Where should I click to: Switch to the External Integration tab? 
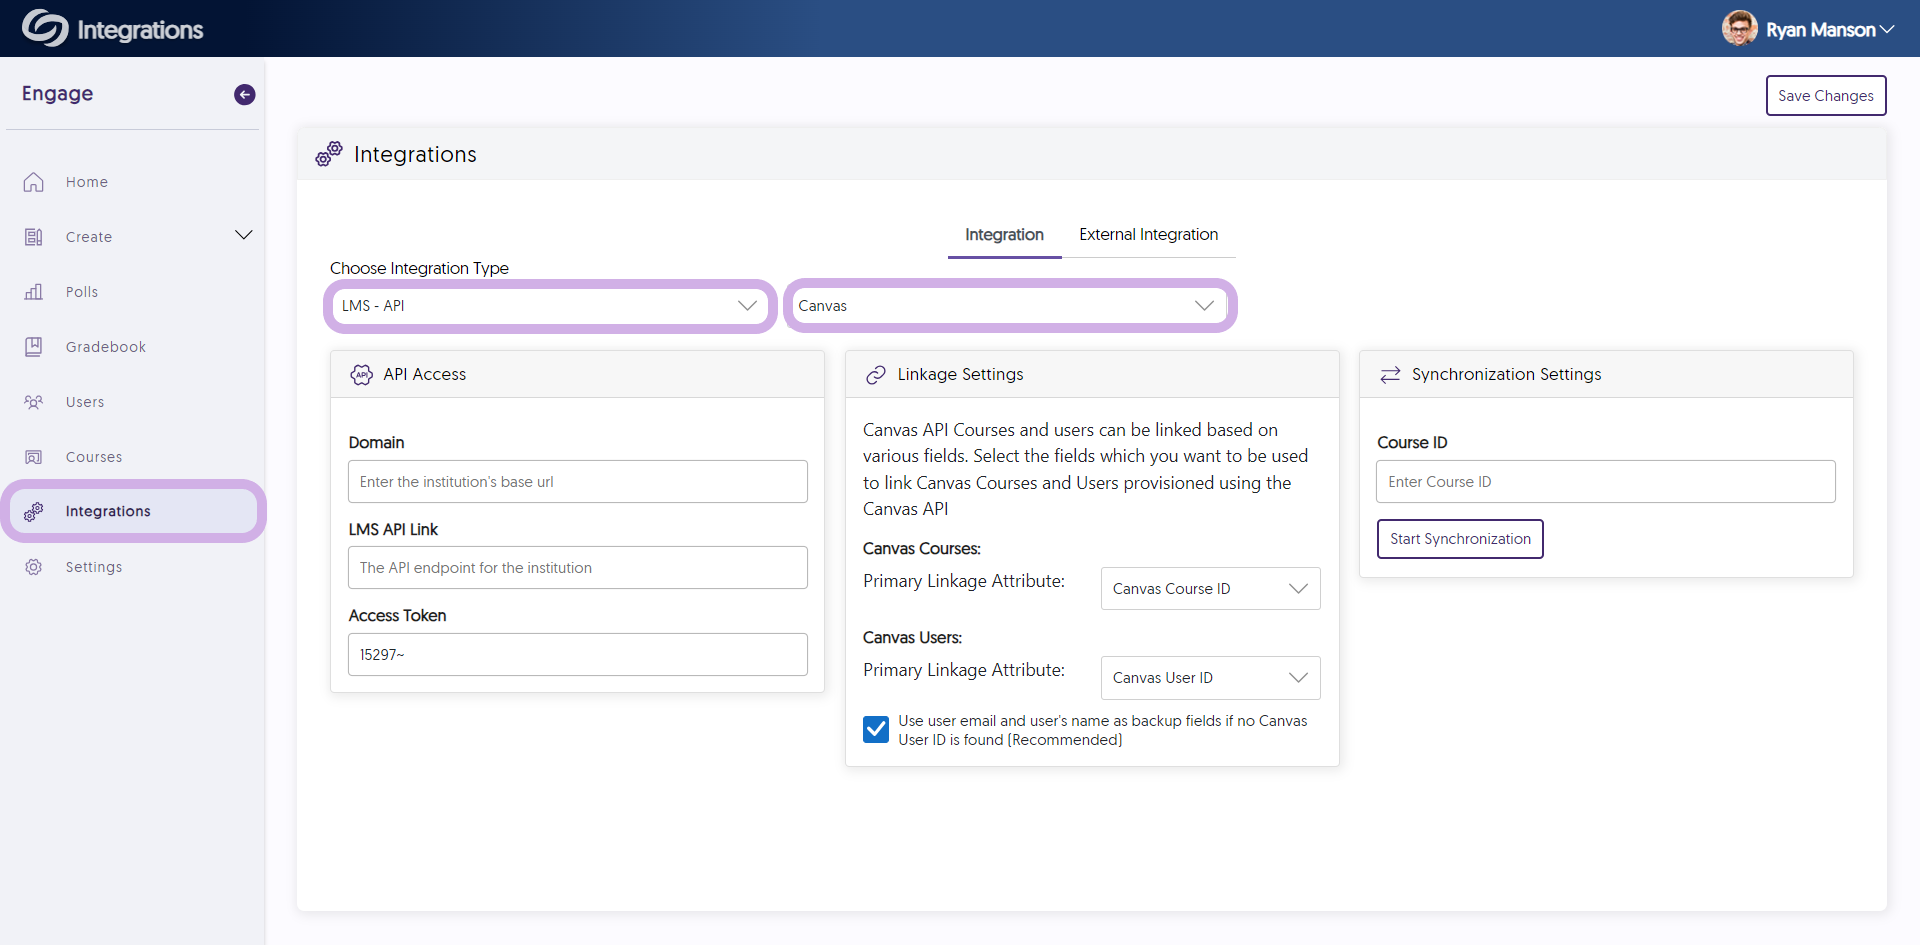point(1148,235)
